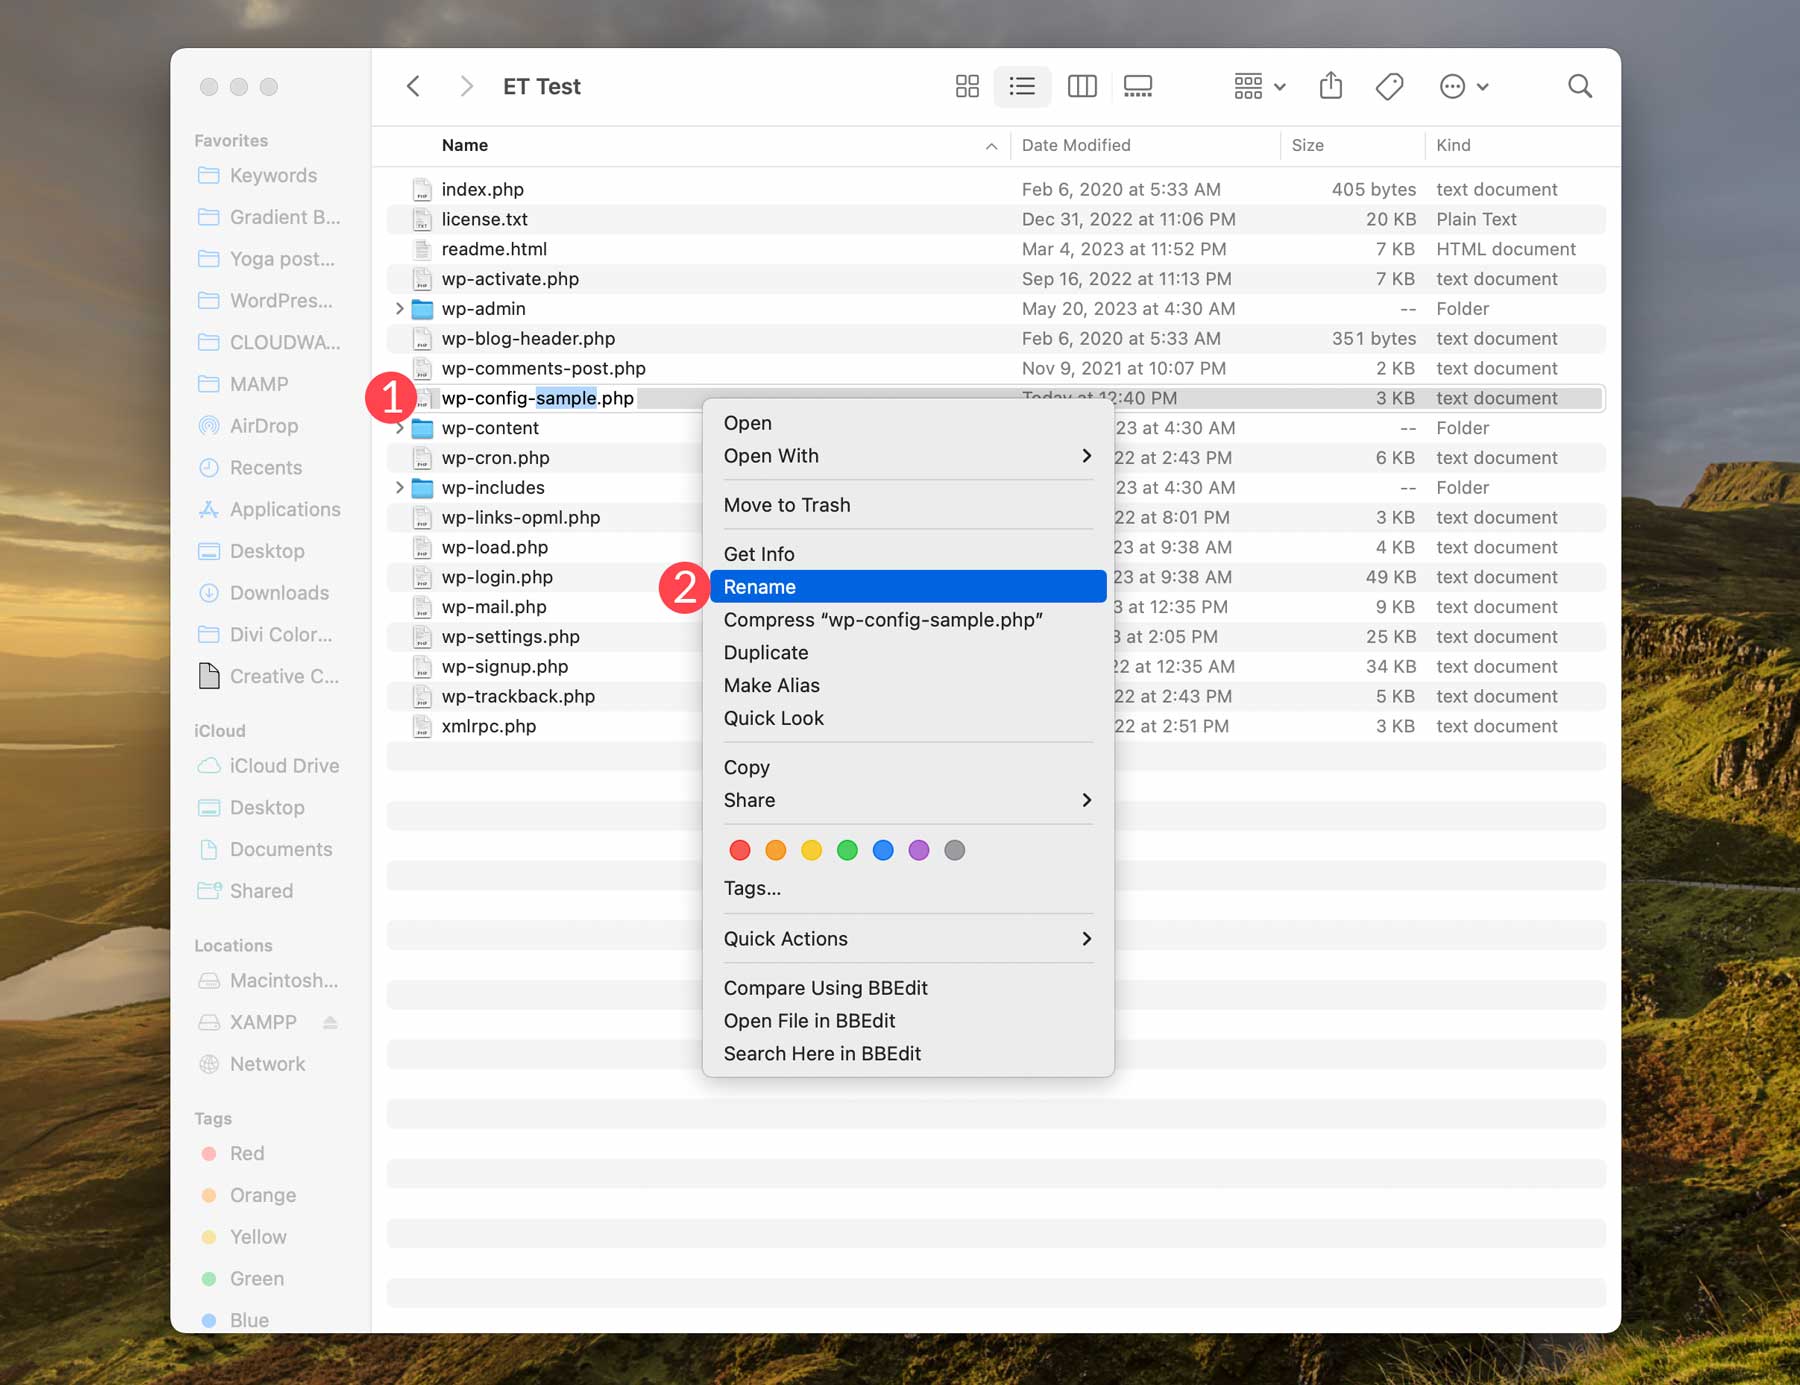
Task: Select AirDrop in the sidebar
Action: [263, 425]
